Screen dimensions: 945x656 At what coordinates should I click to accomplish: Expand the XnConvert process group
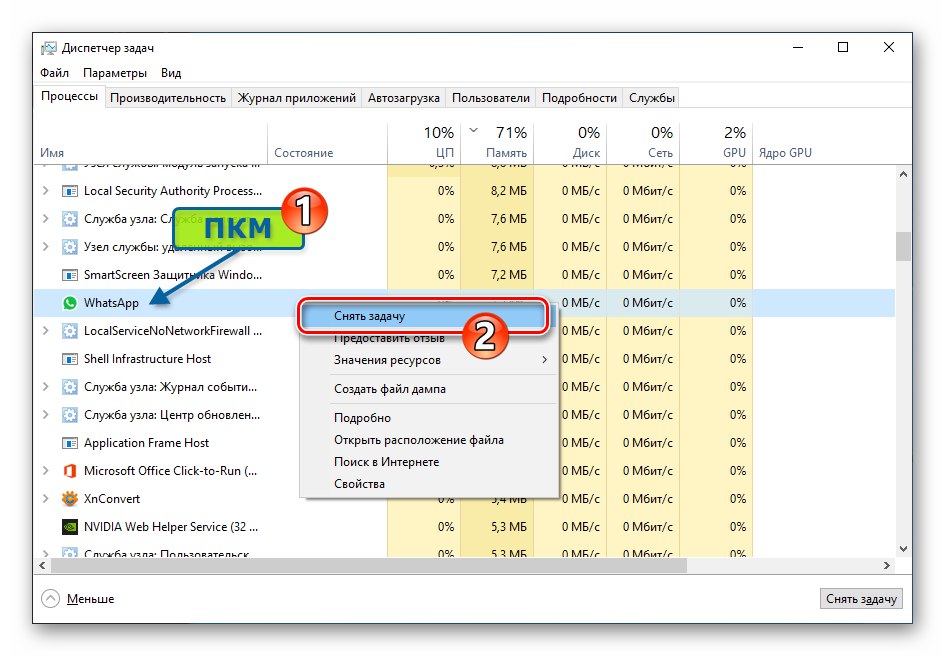pyautogui.click(x=46, y=499)
